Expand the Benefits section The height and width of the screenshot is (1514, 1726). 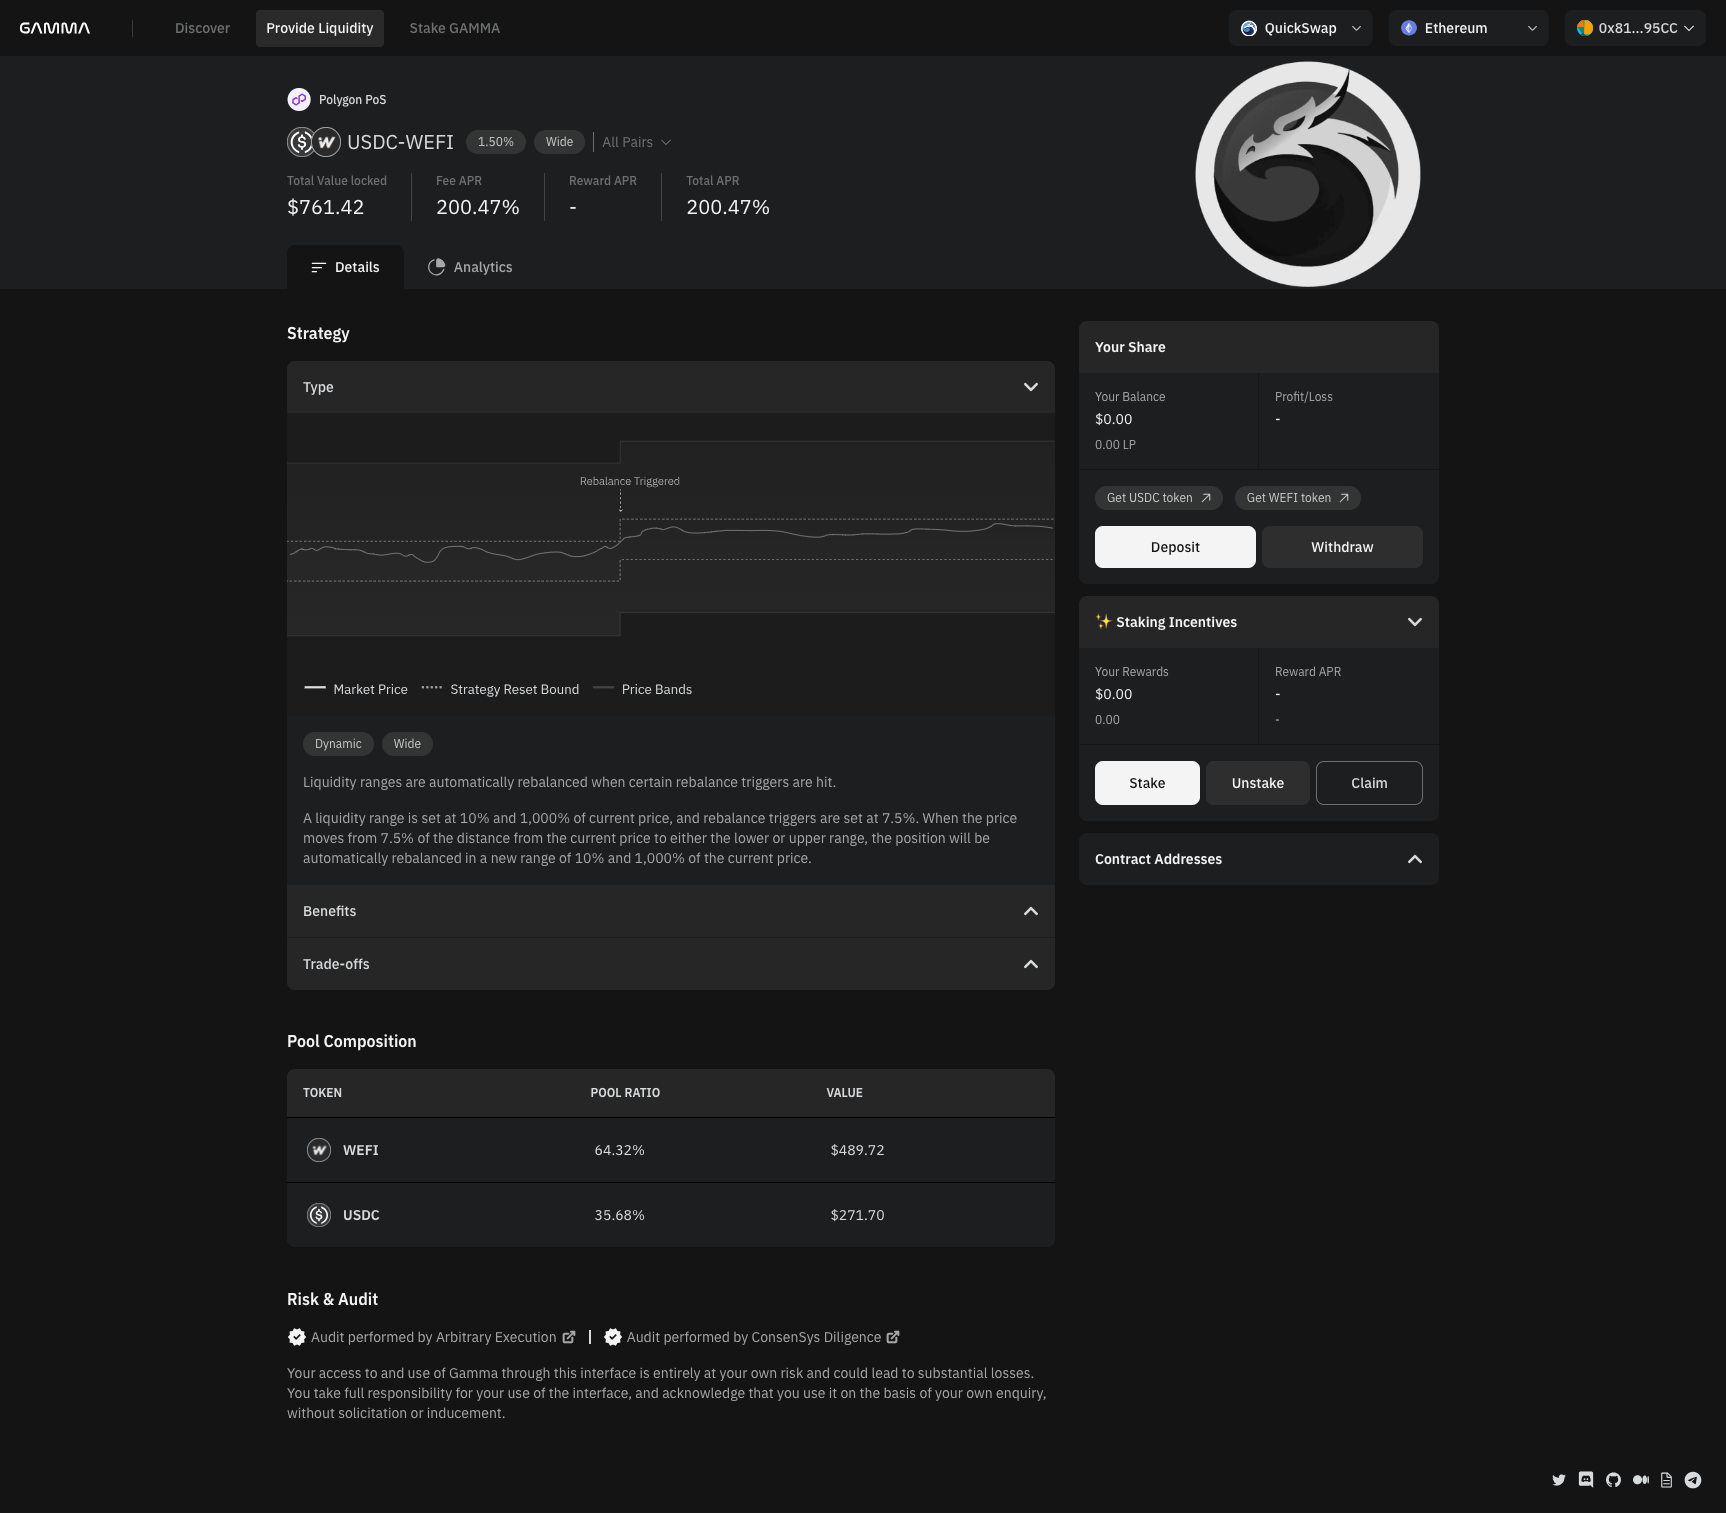671,911
